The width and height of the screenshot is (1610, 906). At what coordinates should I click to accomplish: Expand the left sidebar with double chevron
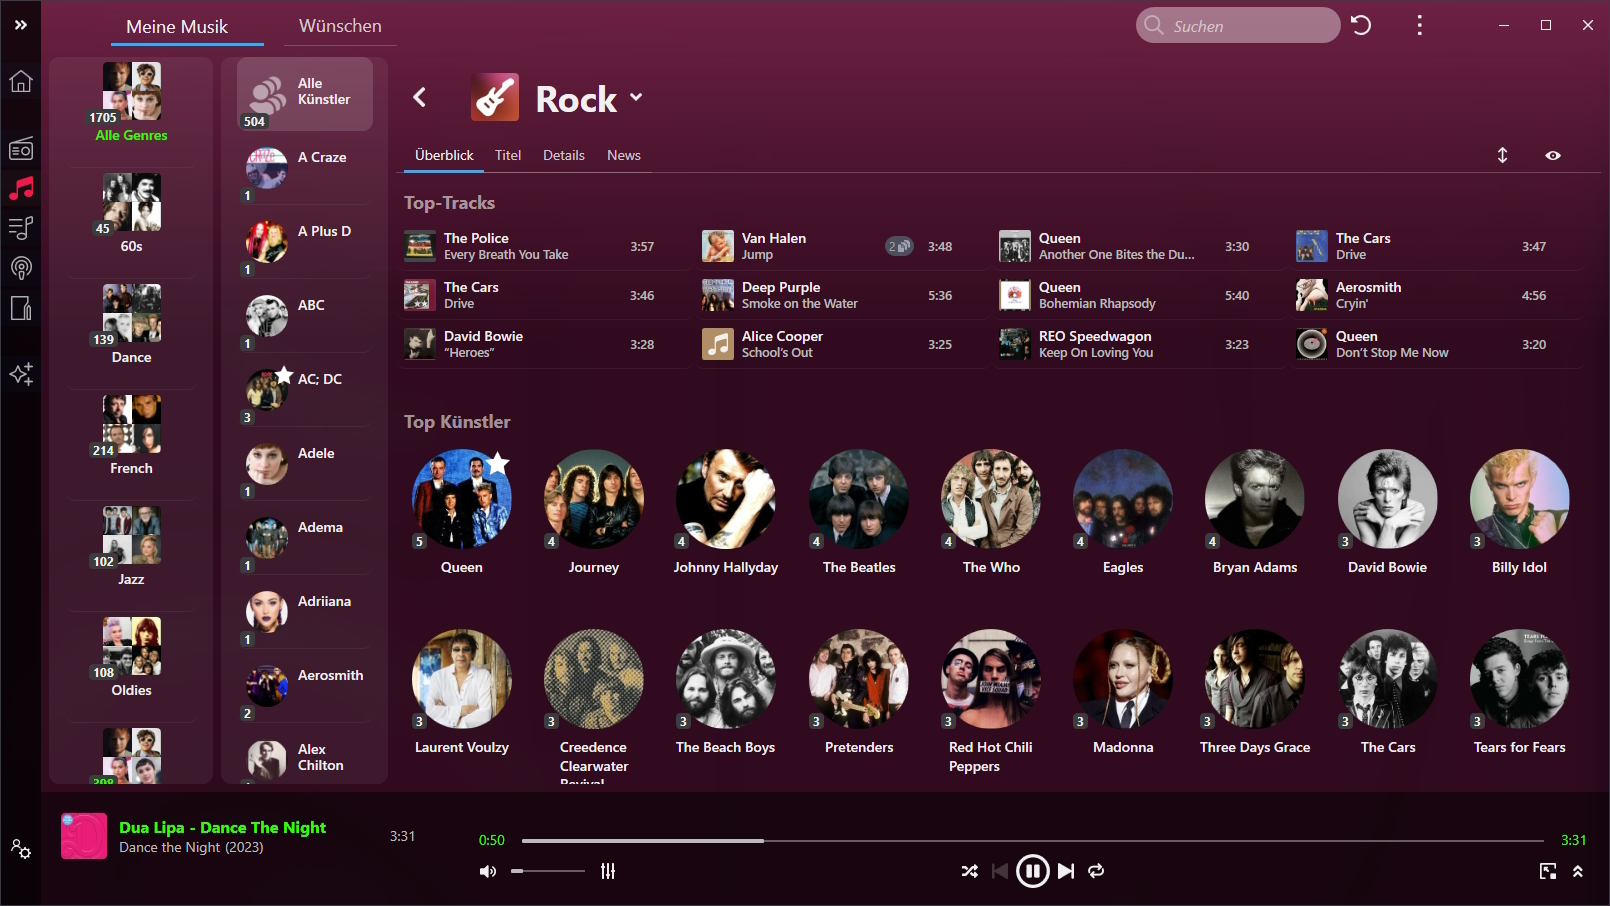21,25
